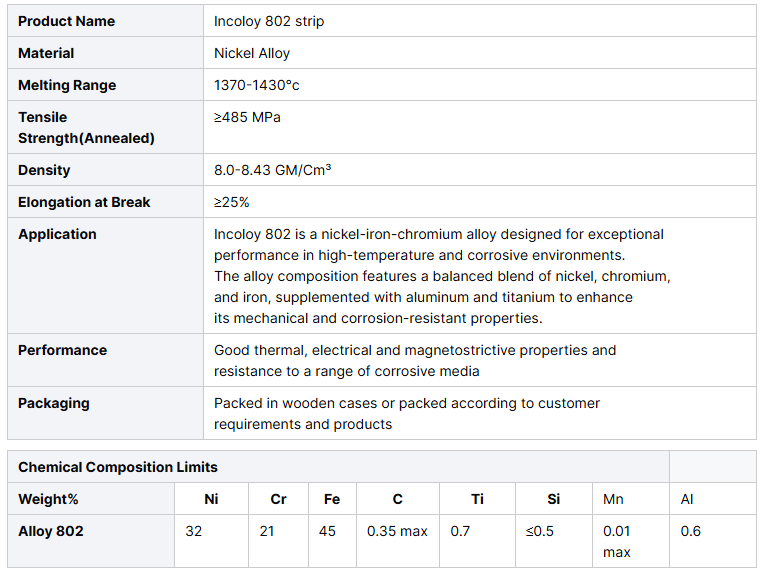Click the 0.35 max carbon value
Viewport: 765px width, 579px height.
click(x=397, y=531)
